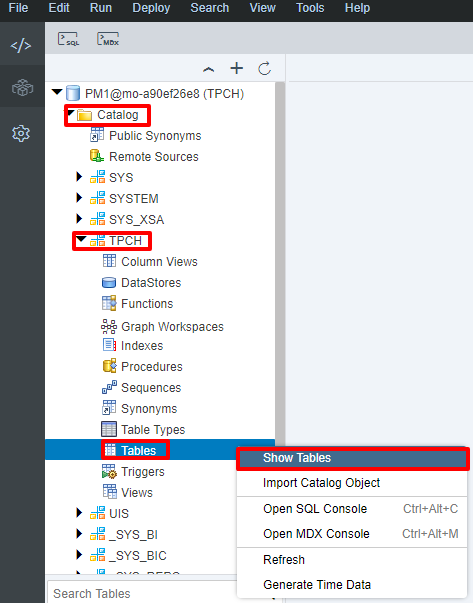473x603 pixels.
Task: Open the development view code icon
Action: point(21,45)
